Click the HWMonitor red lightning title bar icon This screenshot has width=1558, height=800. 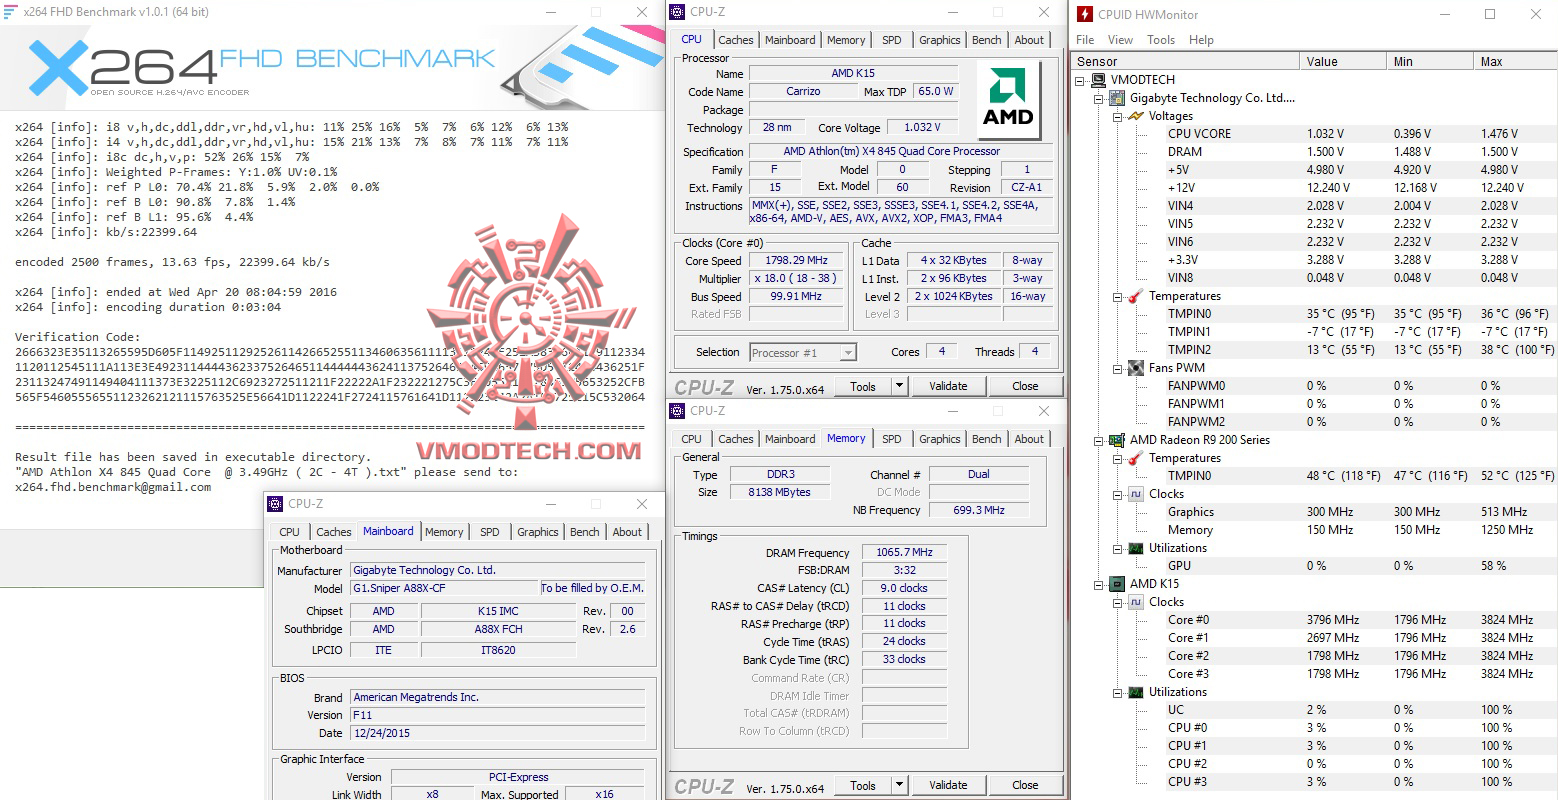pos(1084,14)
